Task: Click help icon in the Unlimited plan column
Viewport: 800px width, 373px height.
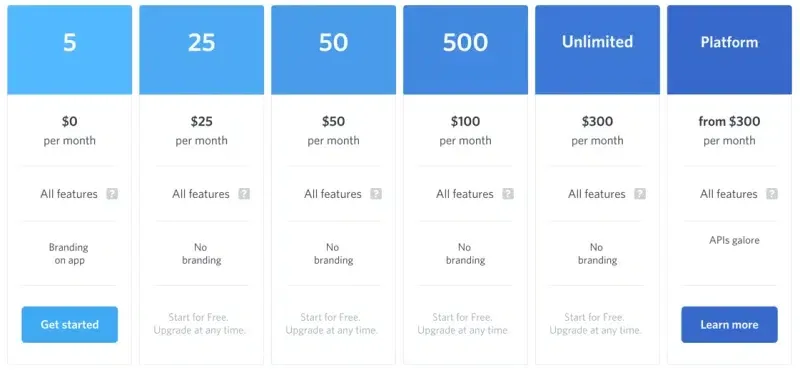Action: [640, 194]
